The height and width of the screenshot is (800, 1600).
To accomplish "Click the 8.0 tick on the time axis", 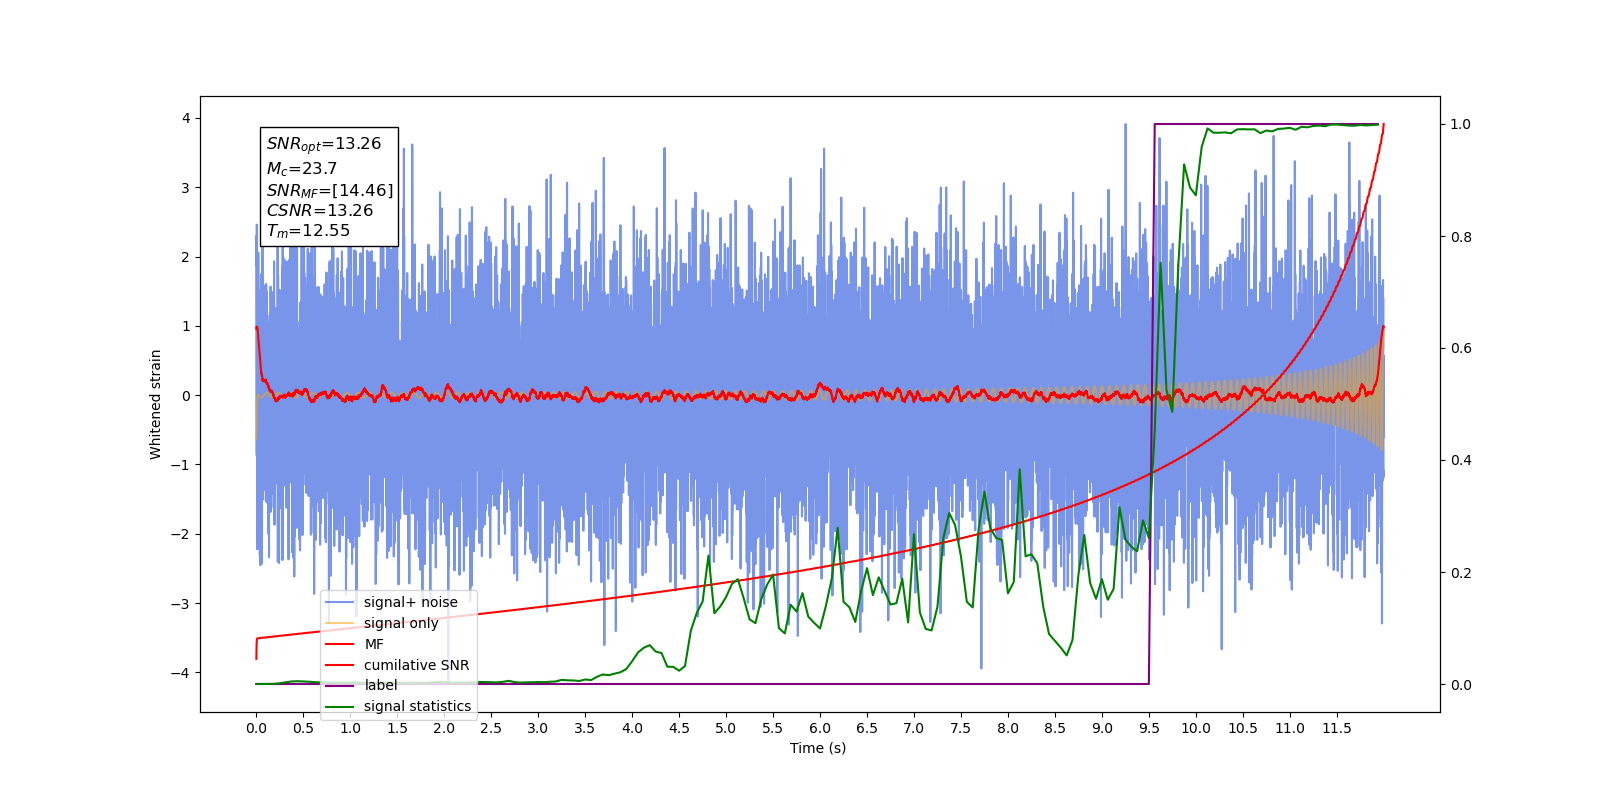I will 1008,728.
